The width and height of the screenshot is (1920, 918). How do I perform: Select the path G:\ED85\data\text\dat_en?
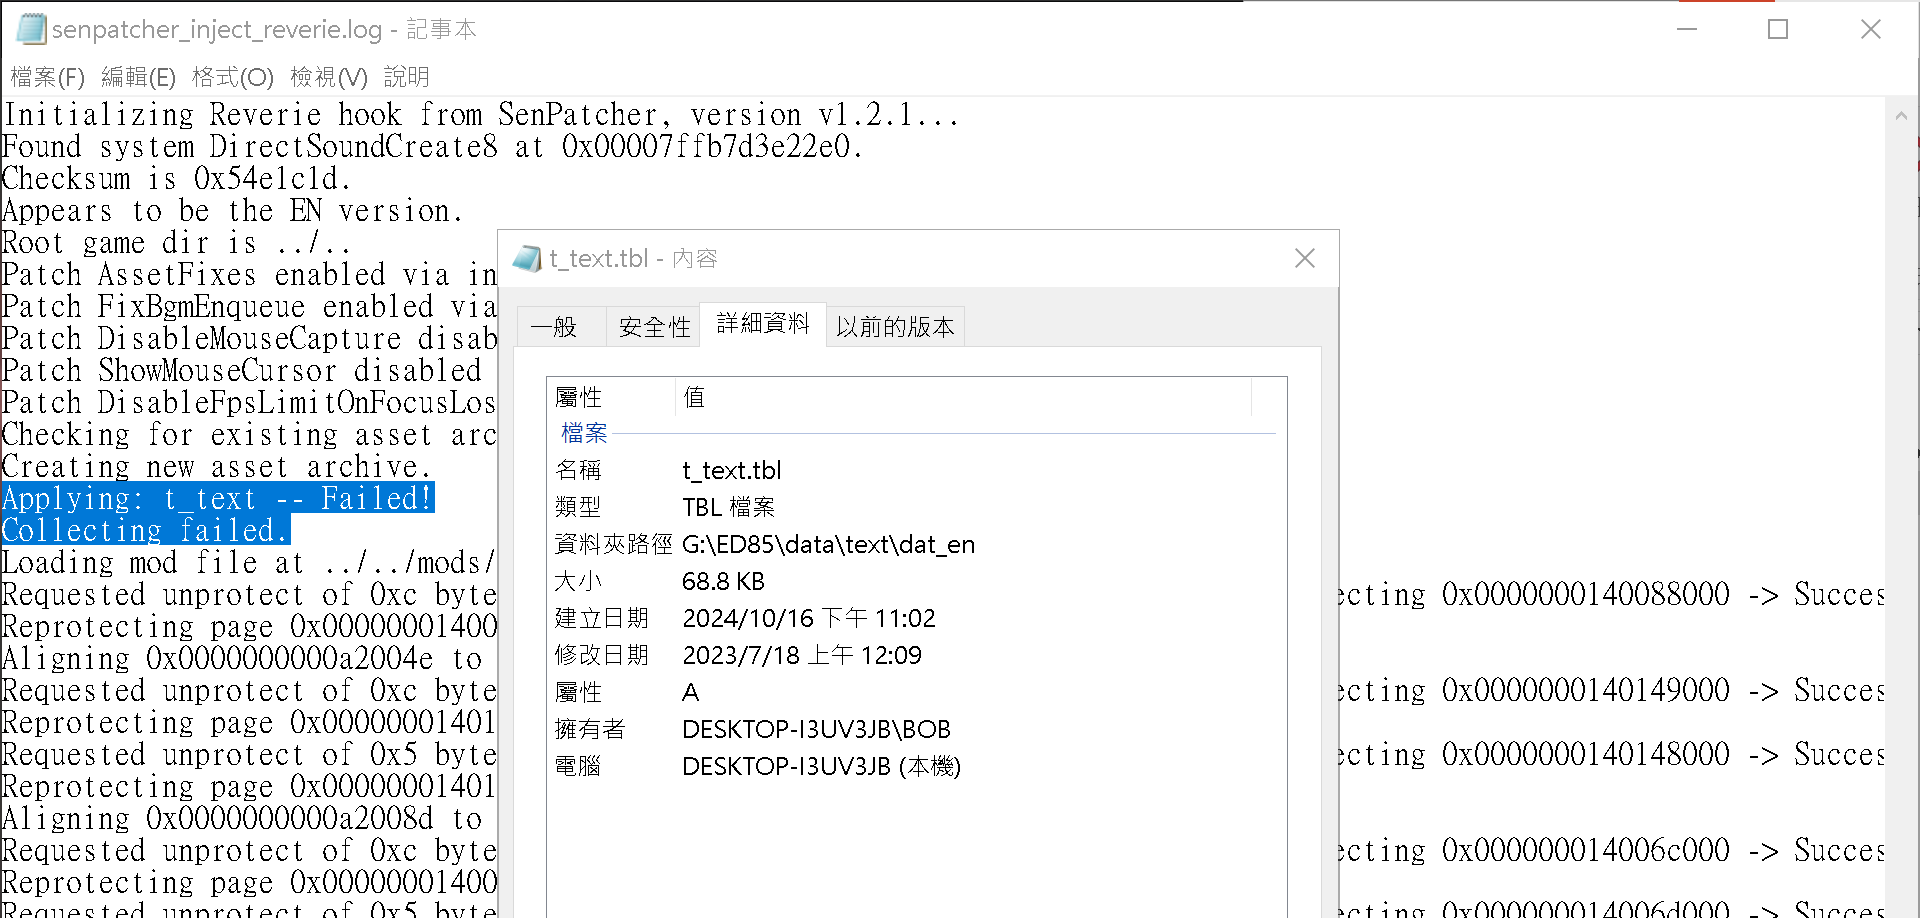click(828, 545)
